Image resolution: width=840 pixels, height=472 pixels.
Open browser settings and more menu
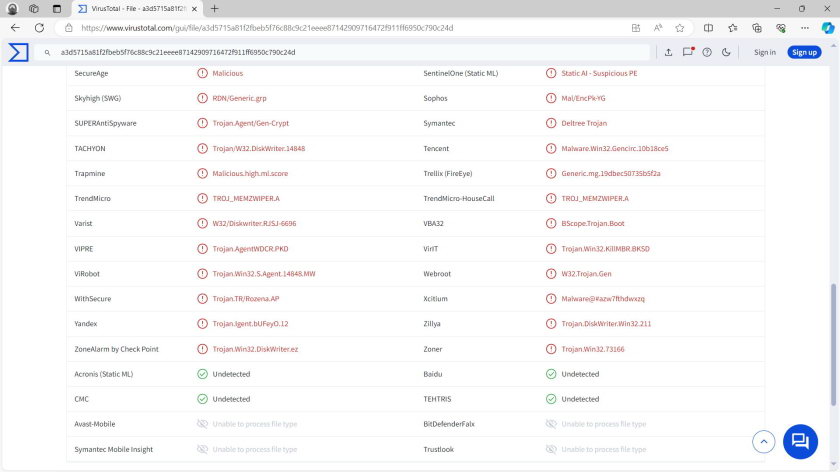point(805,28)
